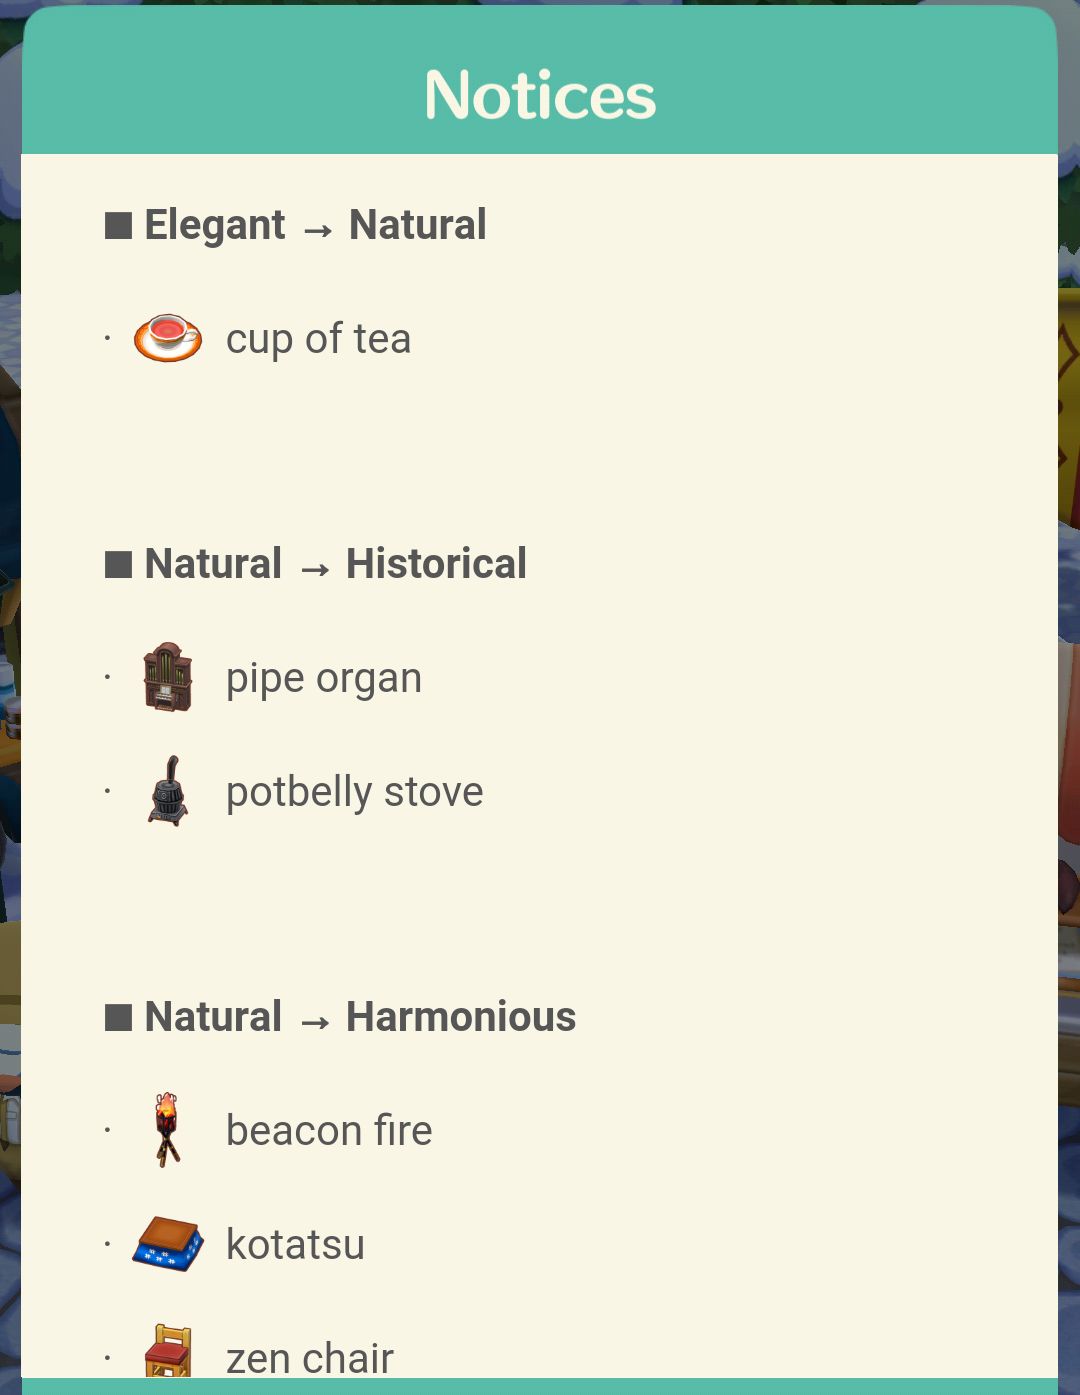Click the 'Natural → Harmonious' section heading
This screenshot has height=1395, width=1080.
360,1017
